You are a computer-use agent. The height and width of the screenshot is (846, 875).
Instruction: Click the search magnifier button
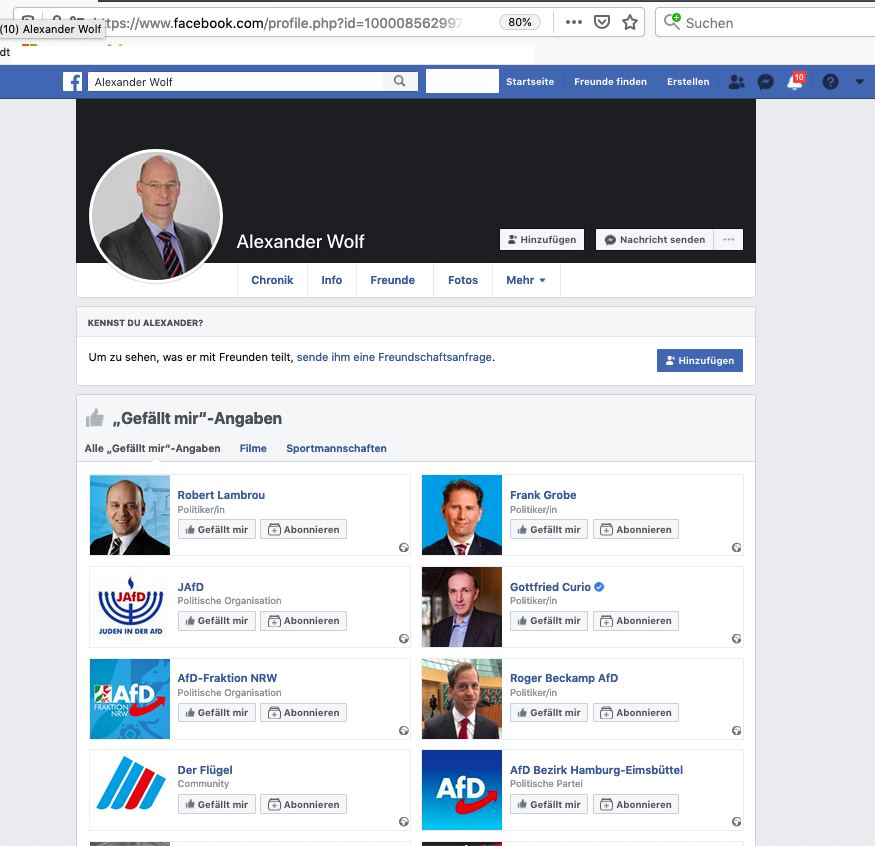click(x=400, y=81)
